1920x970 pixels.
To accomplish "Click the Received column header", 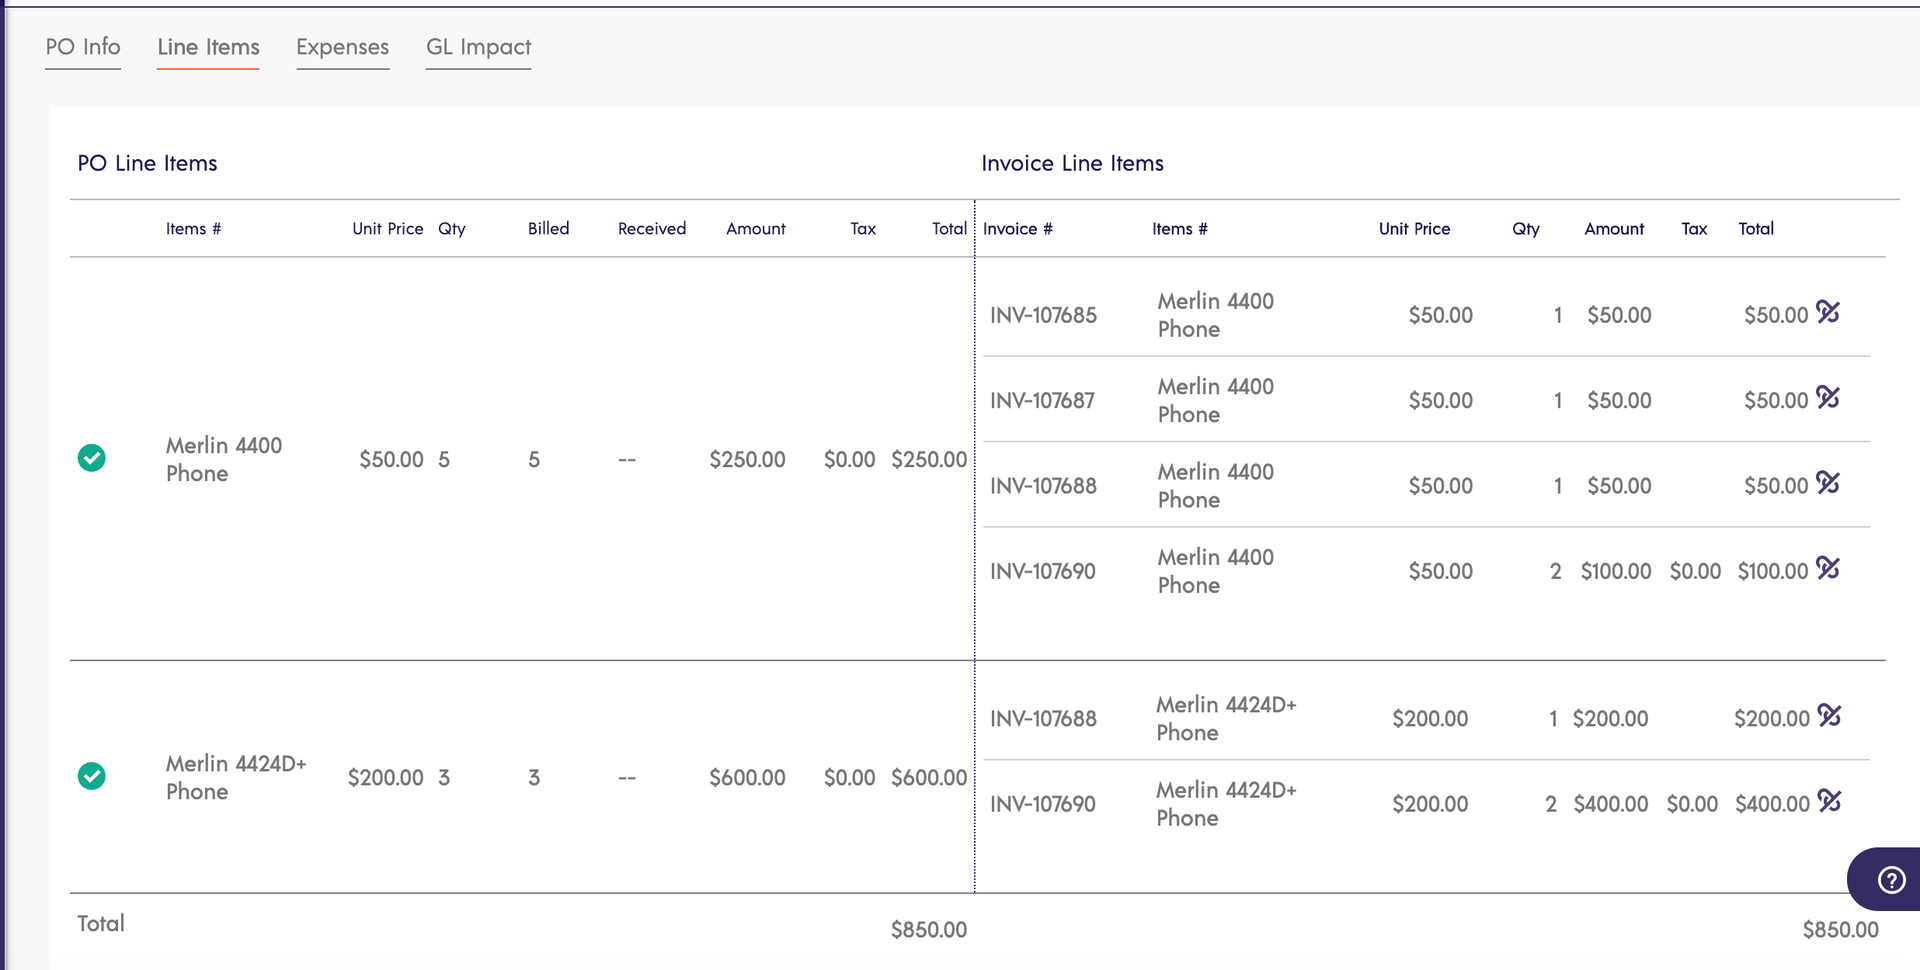I will (x=652, y=229).
